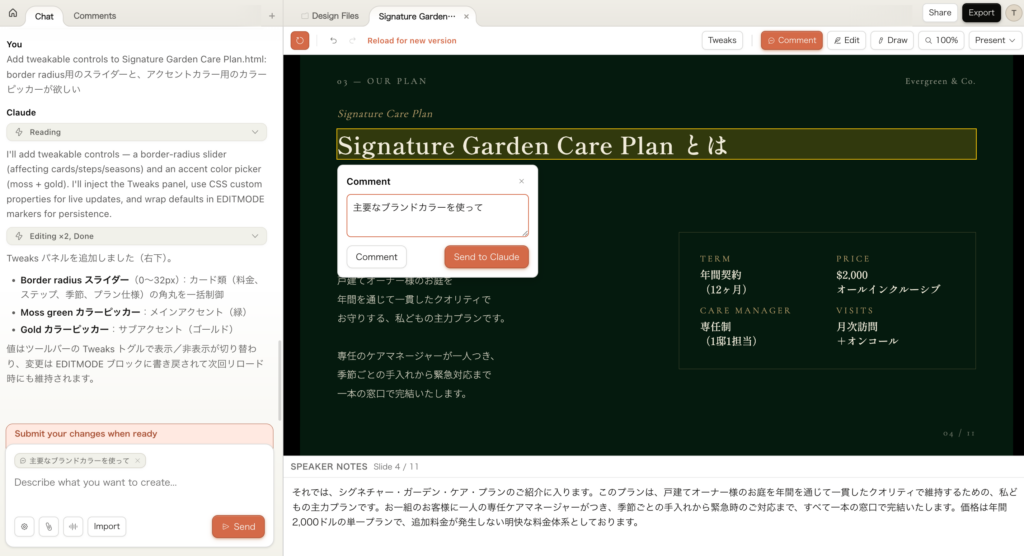
Task: Enable Draw mode in toolbar
Action: pyautogui.click(x=892, y=40)
